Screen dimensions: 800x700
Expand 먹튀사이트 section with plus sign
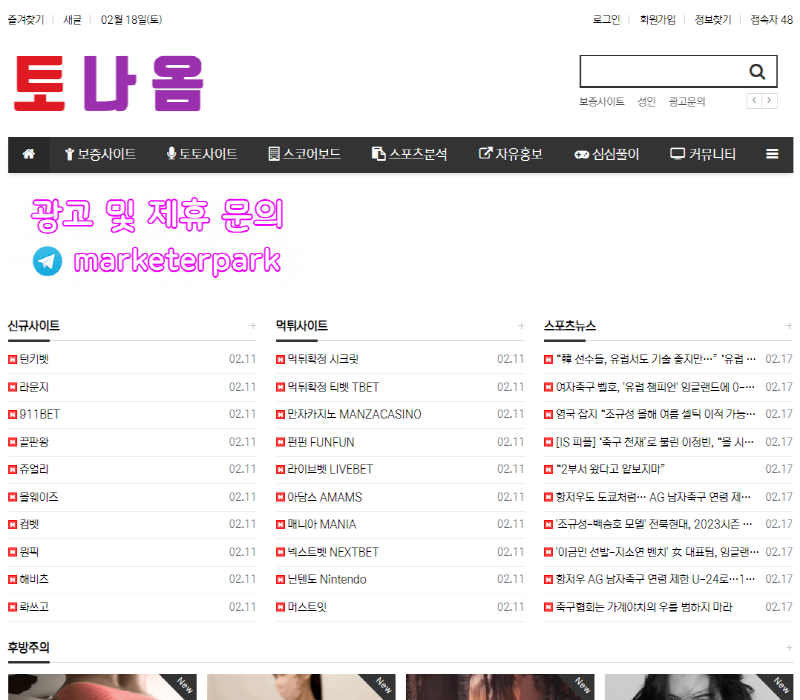521,326
